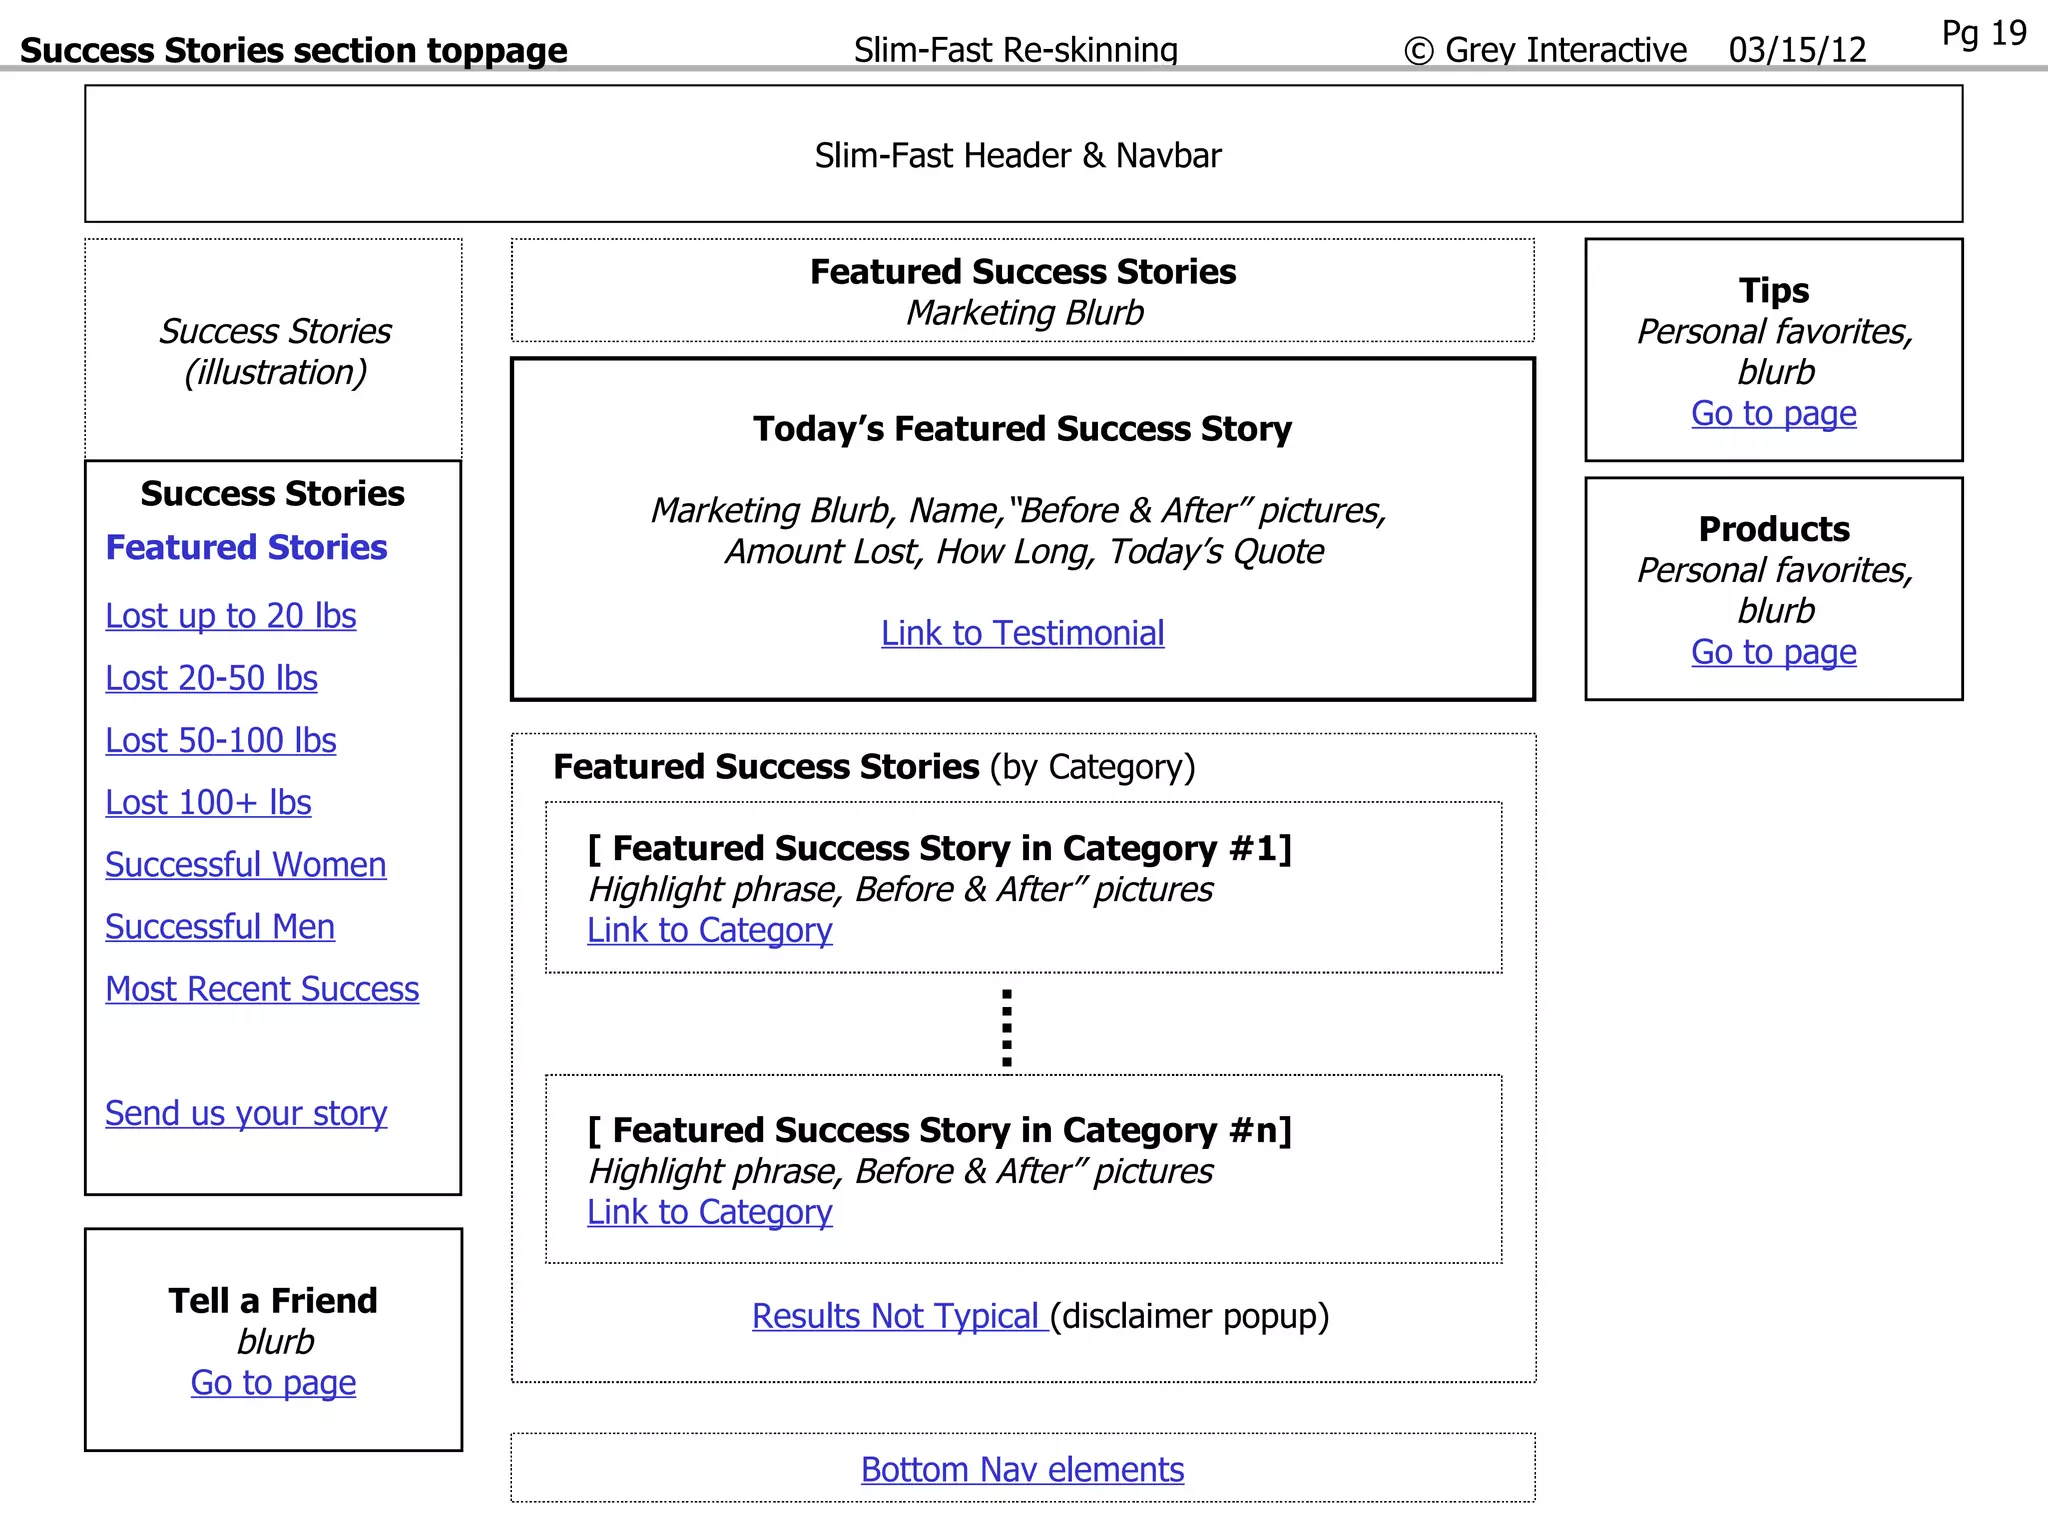Open the Lost up to 20 lbs link
This screenshot has width=2048, height=1536.
pyautogui.click(x=230, y=616)
